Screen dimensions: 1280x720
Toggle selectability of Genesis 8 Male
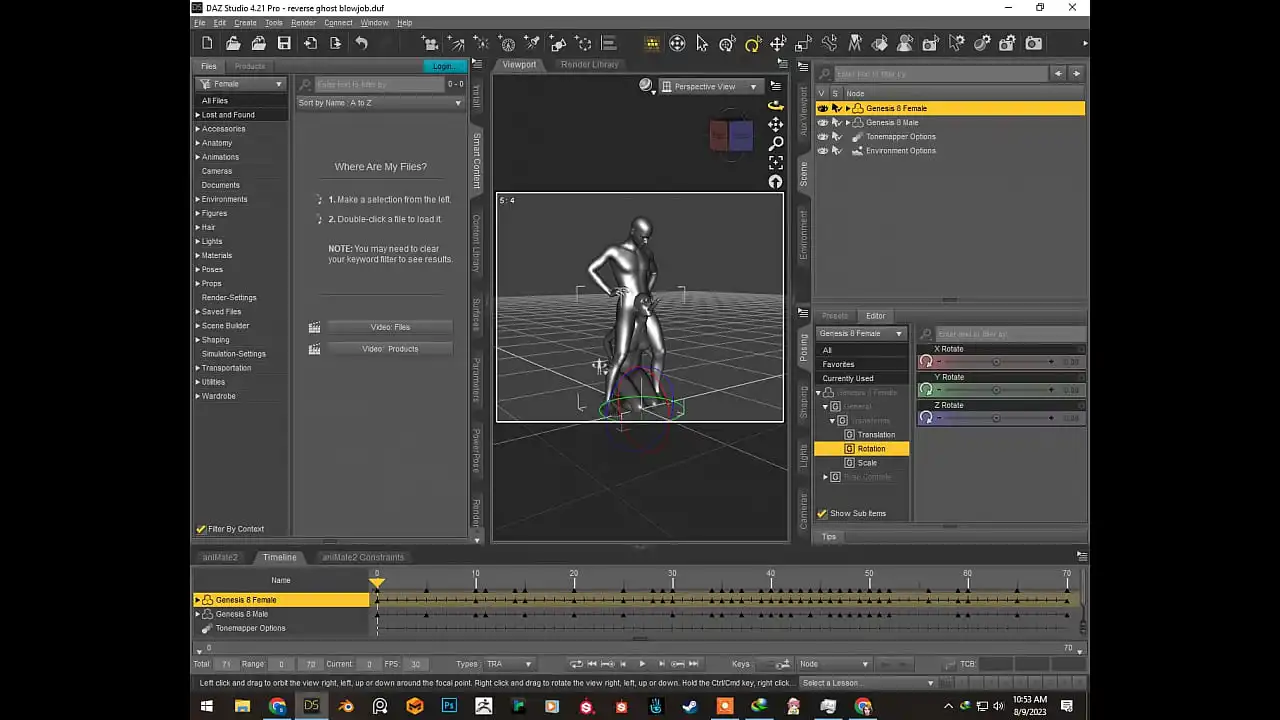(x=836, y=122)
